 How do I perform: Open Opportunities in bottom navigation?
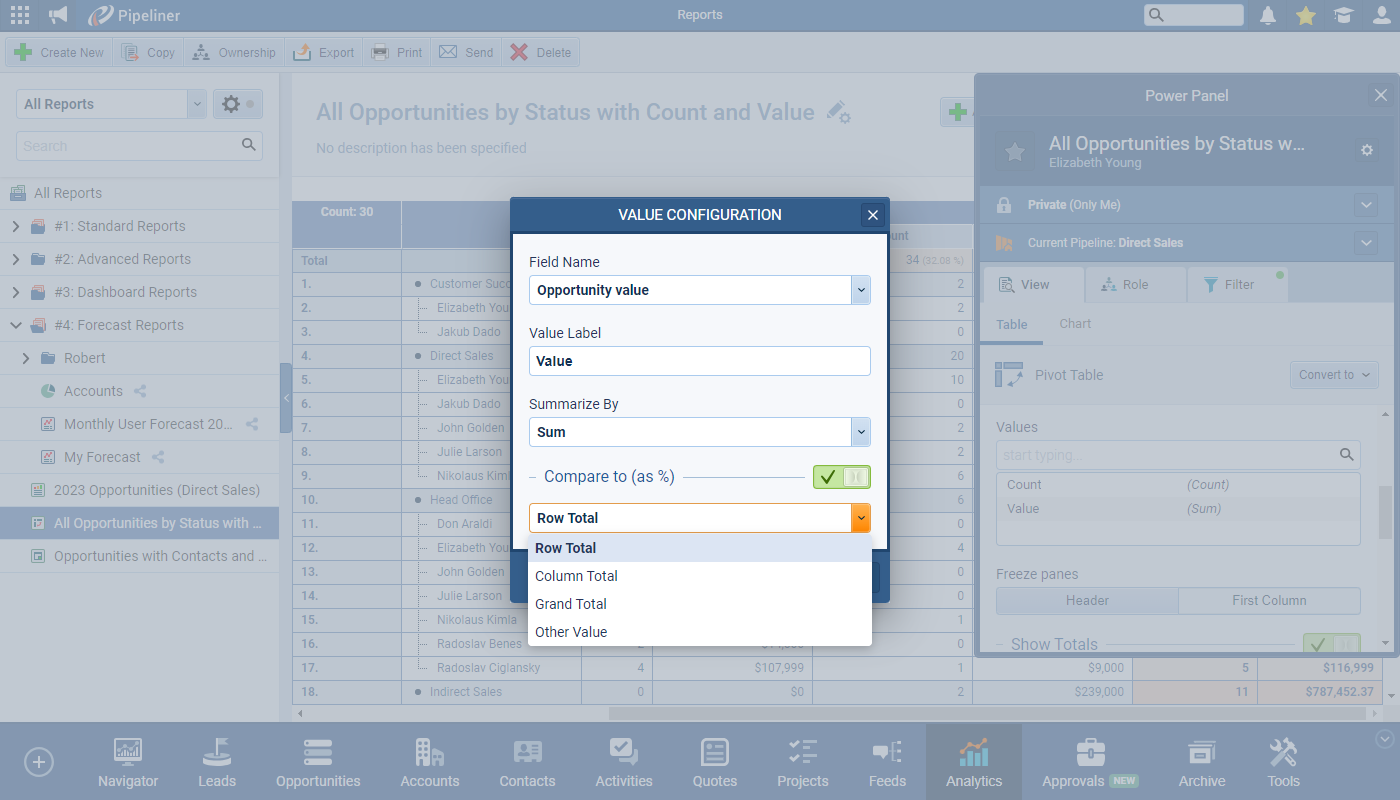coord(318,763)
